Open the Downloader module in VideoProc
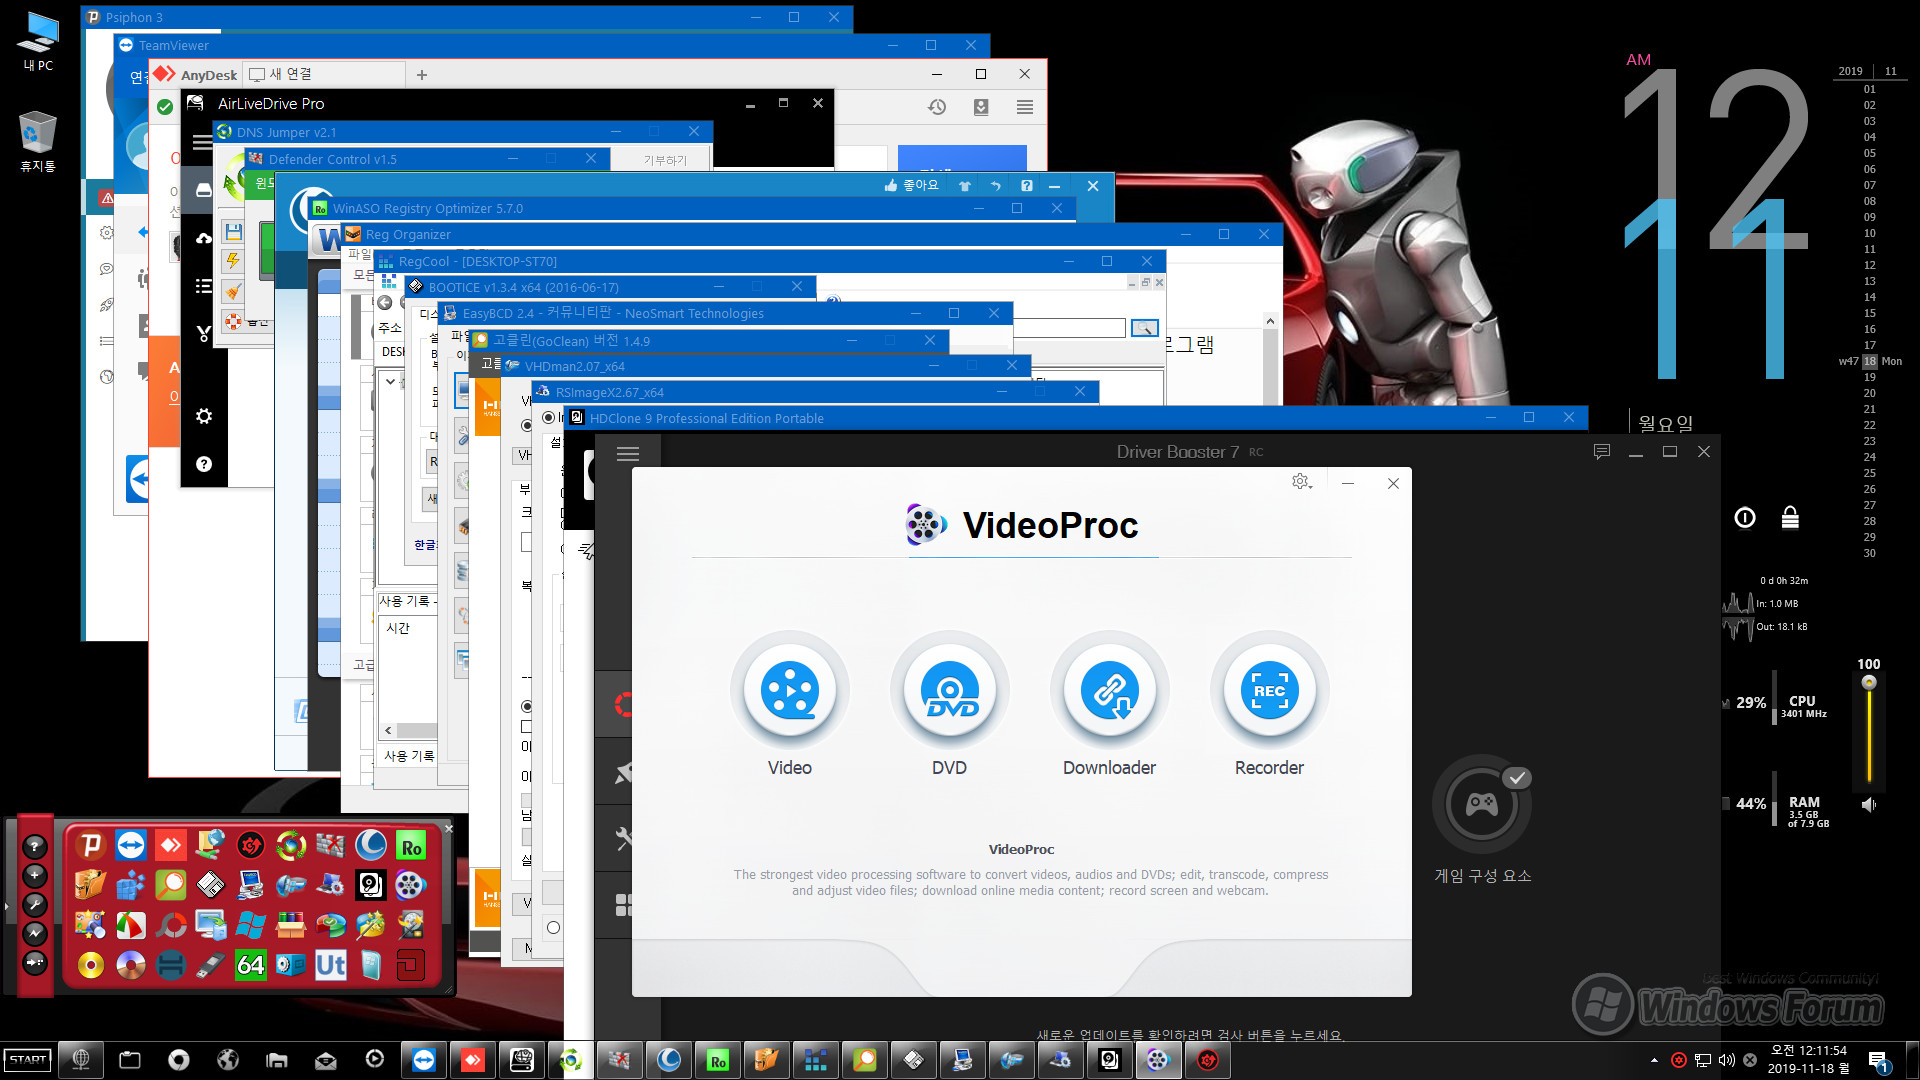The image size is (1920, 1080). tap(1110, 691)
